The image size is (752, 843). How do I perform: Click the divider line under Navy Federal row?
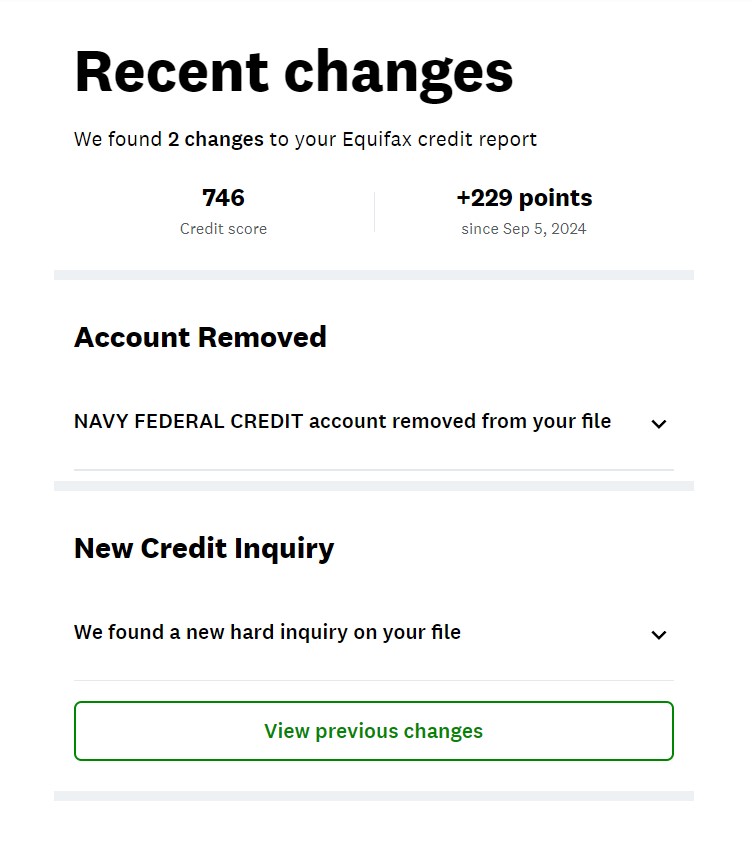click(373, 469)
